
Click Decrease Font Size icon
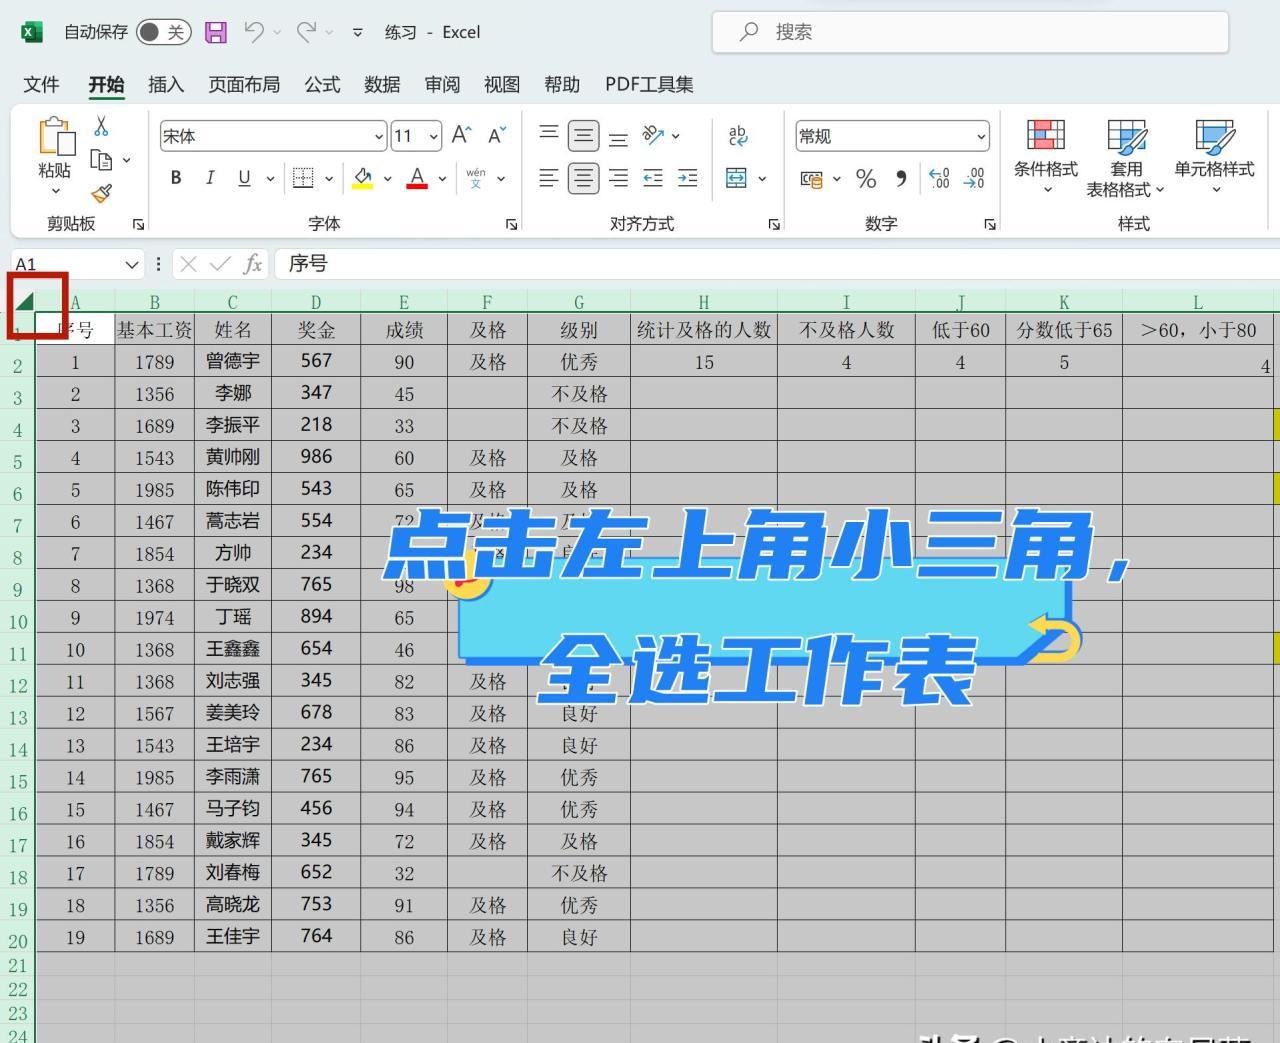[497, 135]
